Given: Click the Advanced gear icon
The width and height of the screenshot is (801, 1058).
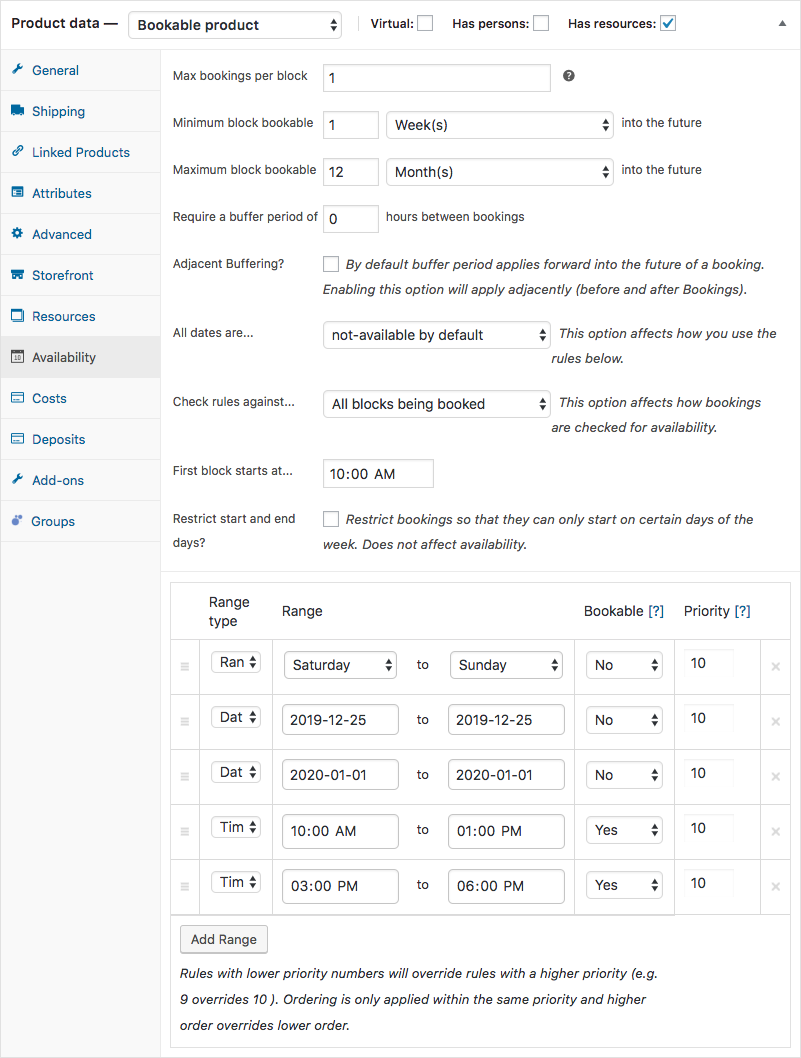Looking at the screenshot, I should tap(19, 234).
